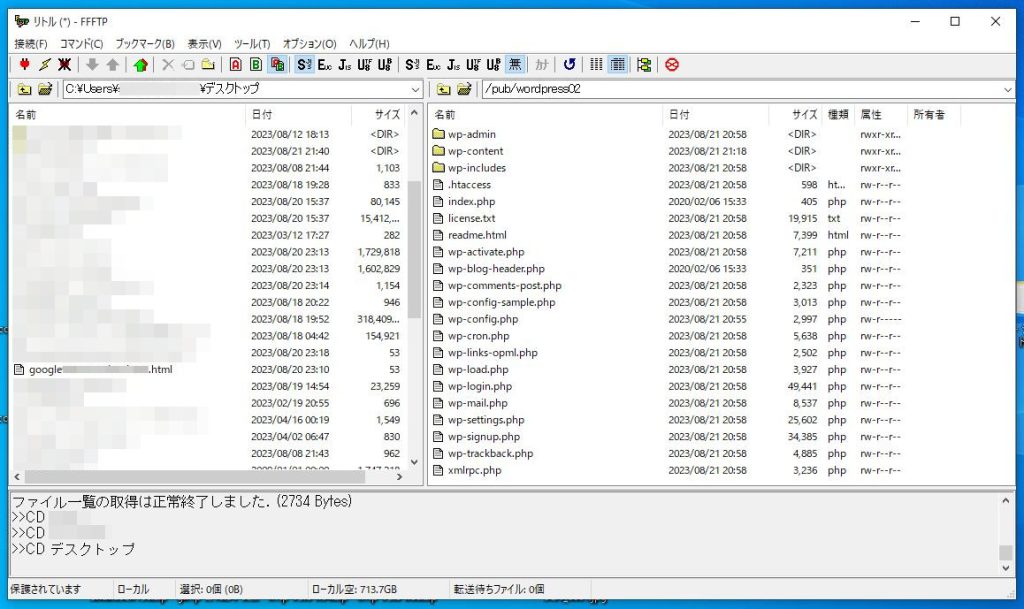Click the Connect to host toolbar icon
This screenshot has height=609, width=1024.
[23, 65]
